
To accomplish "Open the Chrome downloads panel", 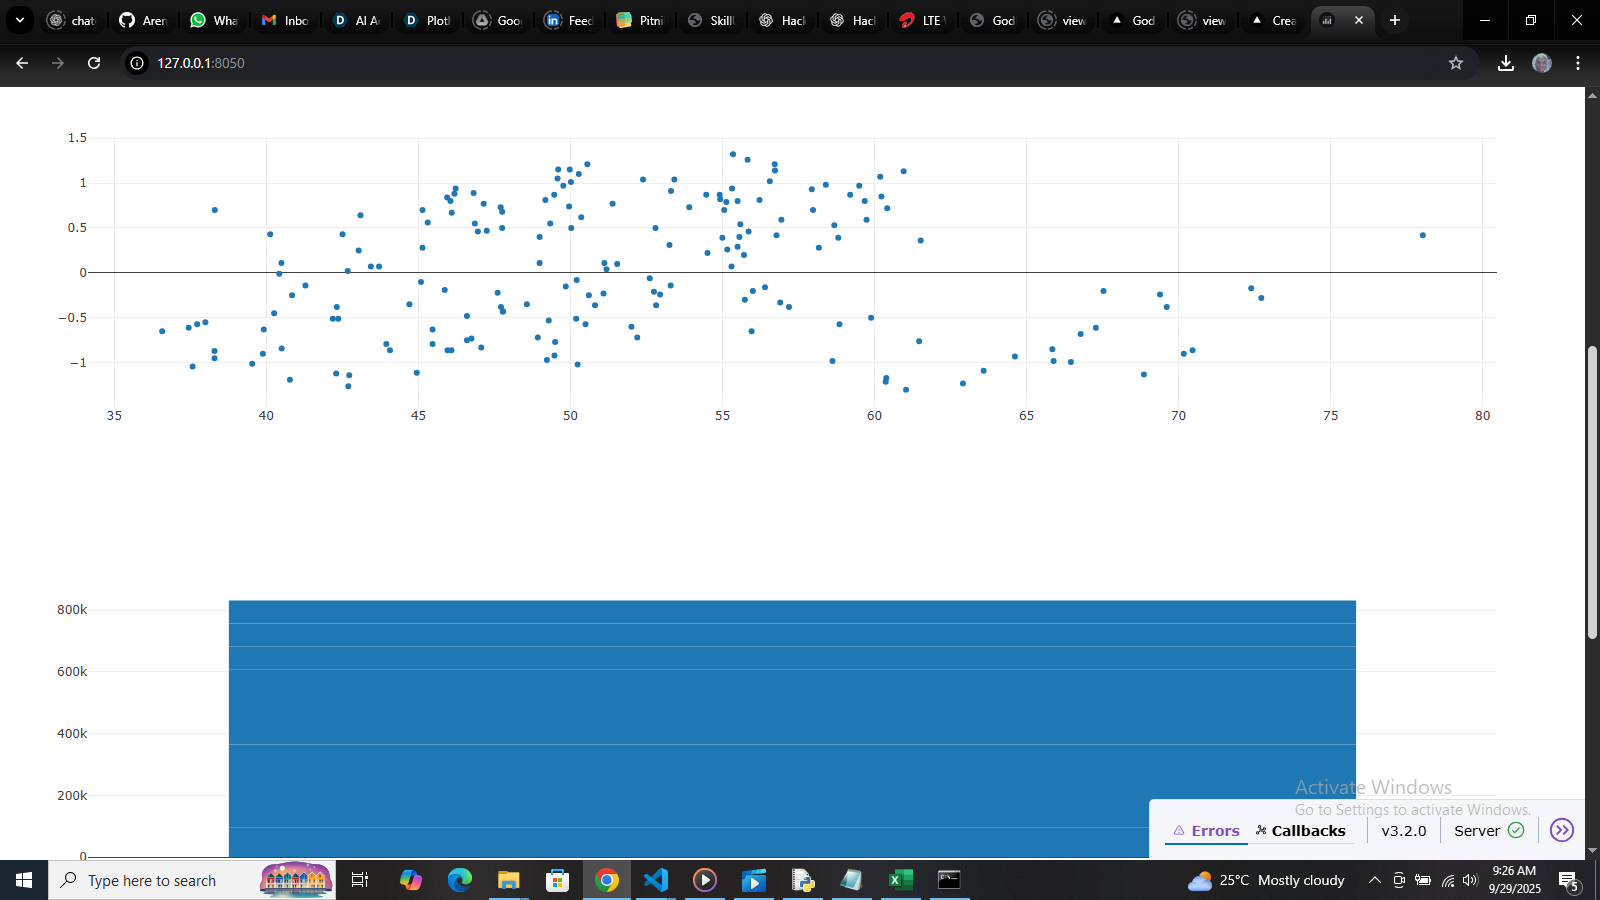I will pos(1506,63).
